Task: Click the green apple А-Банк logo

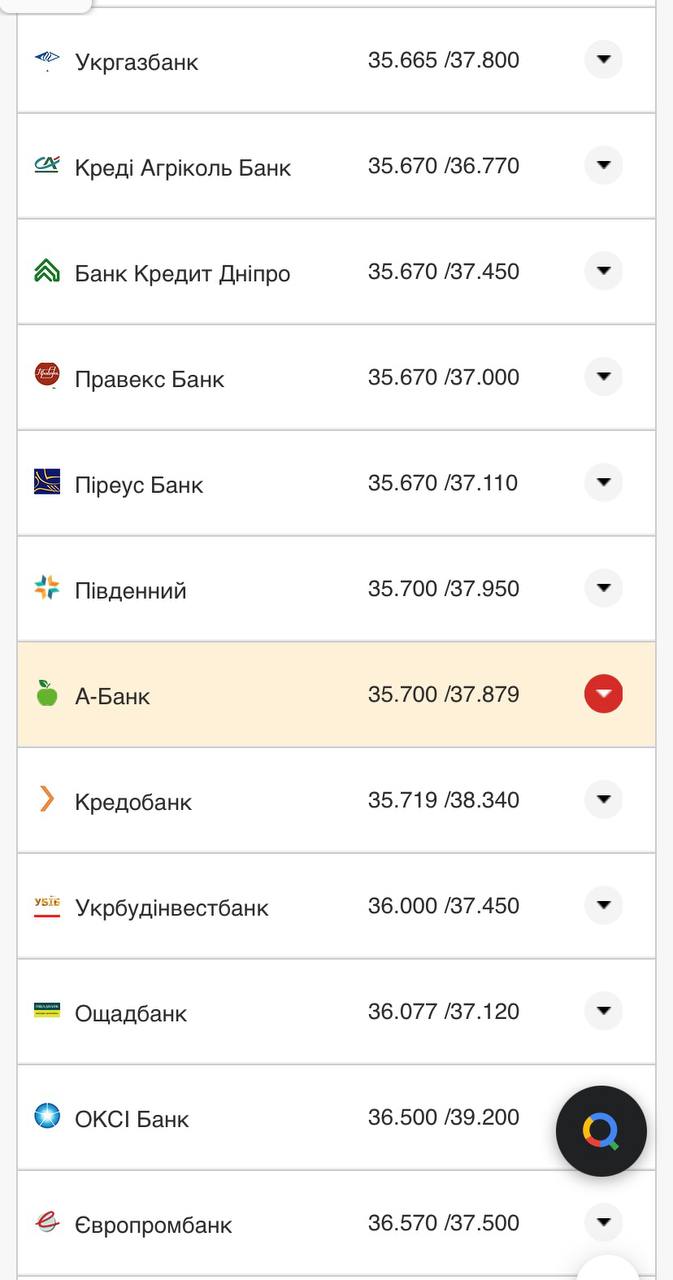Action: (x=47, y=694)
